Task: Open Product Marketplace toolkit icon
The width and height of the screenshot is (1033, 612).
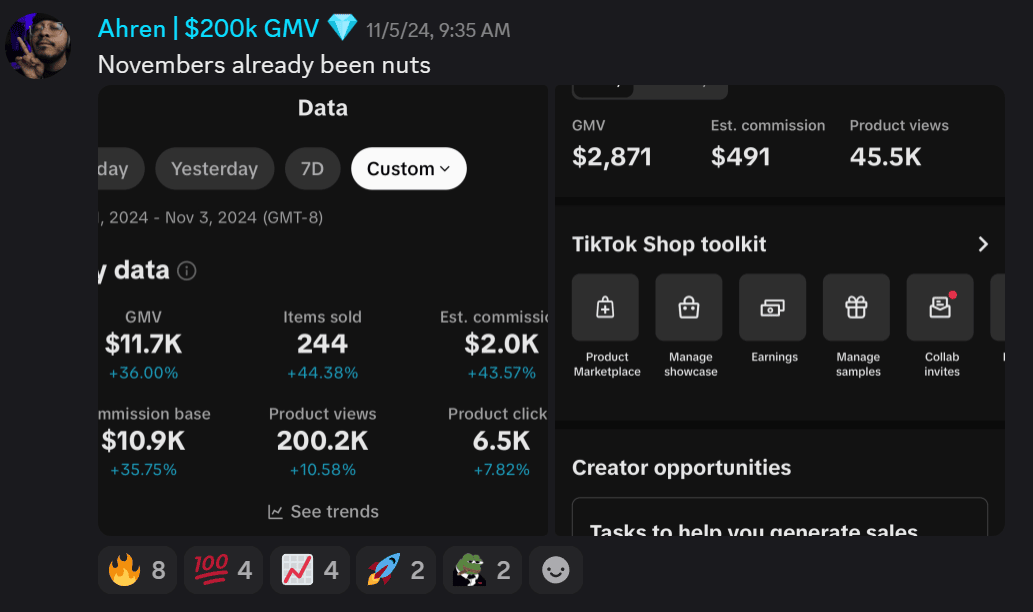Action: click(605, 308)
